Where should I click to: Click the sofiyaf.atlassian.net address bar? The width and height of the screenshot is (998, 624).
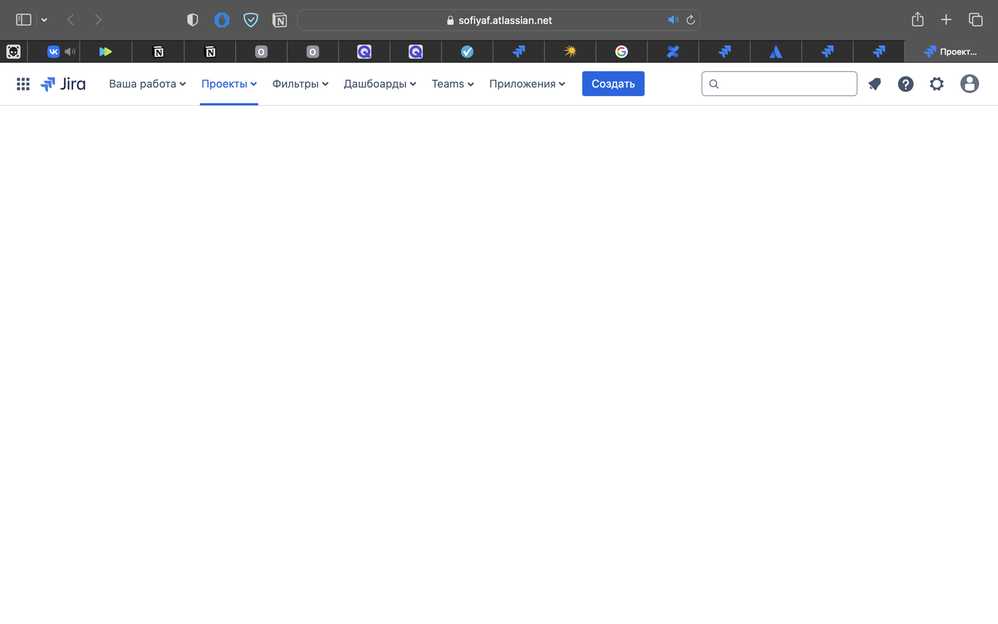pyautogui.click(x=498, y=20)
